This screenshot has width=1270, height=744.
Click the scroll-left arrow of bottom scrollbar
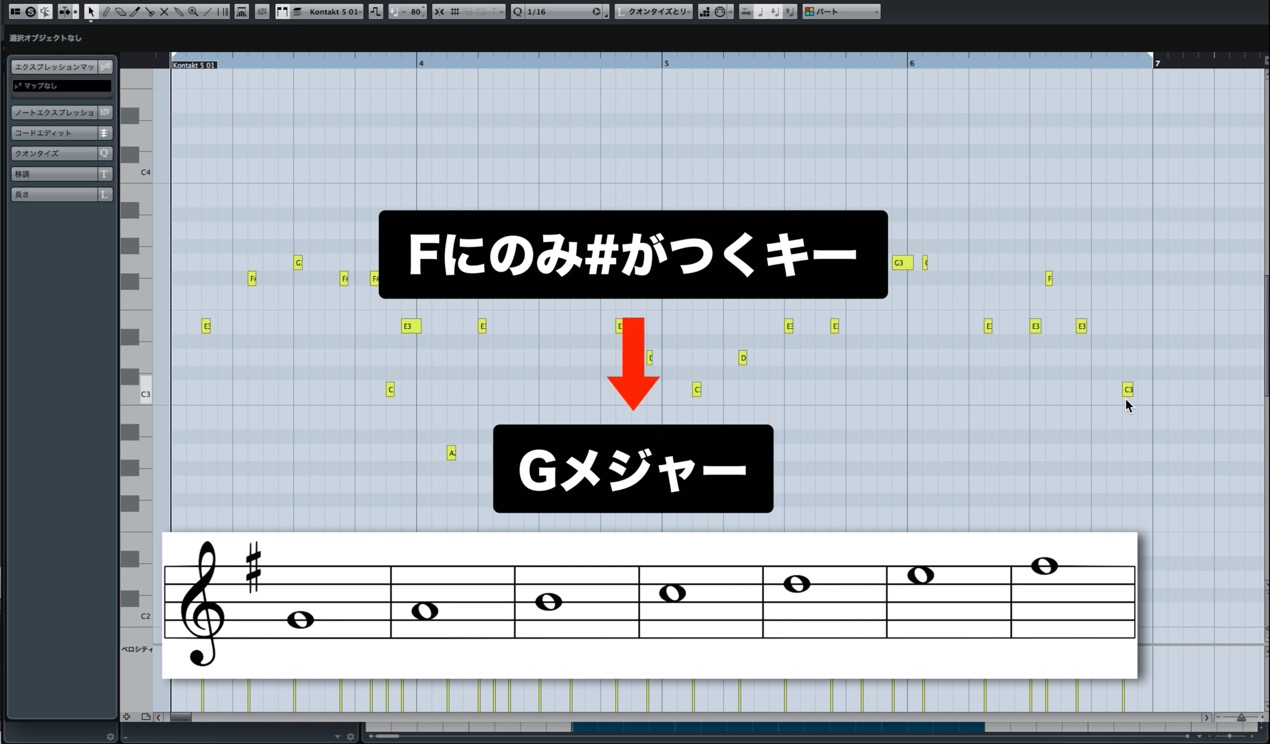click(160, 717)
